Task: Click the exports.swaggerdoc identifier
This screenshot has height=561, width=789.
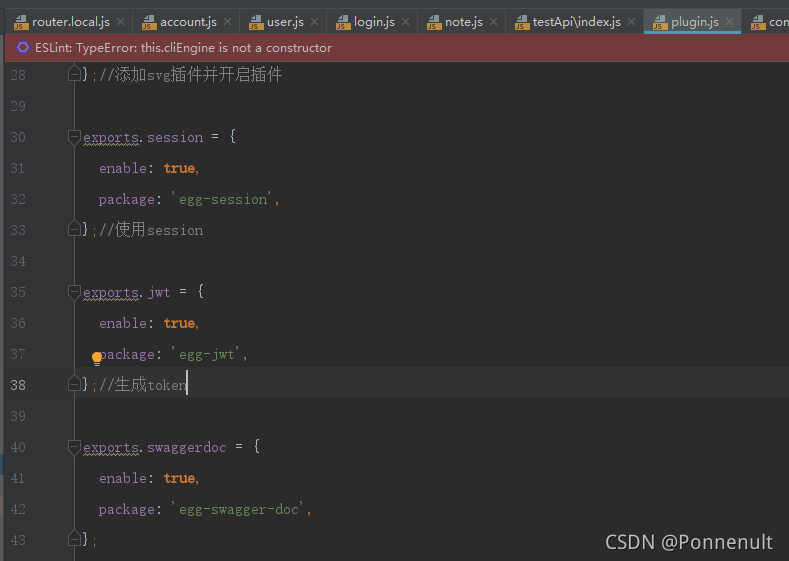Action: point(155,447)
